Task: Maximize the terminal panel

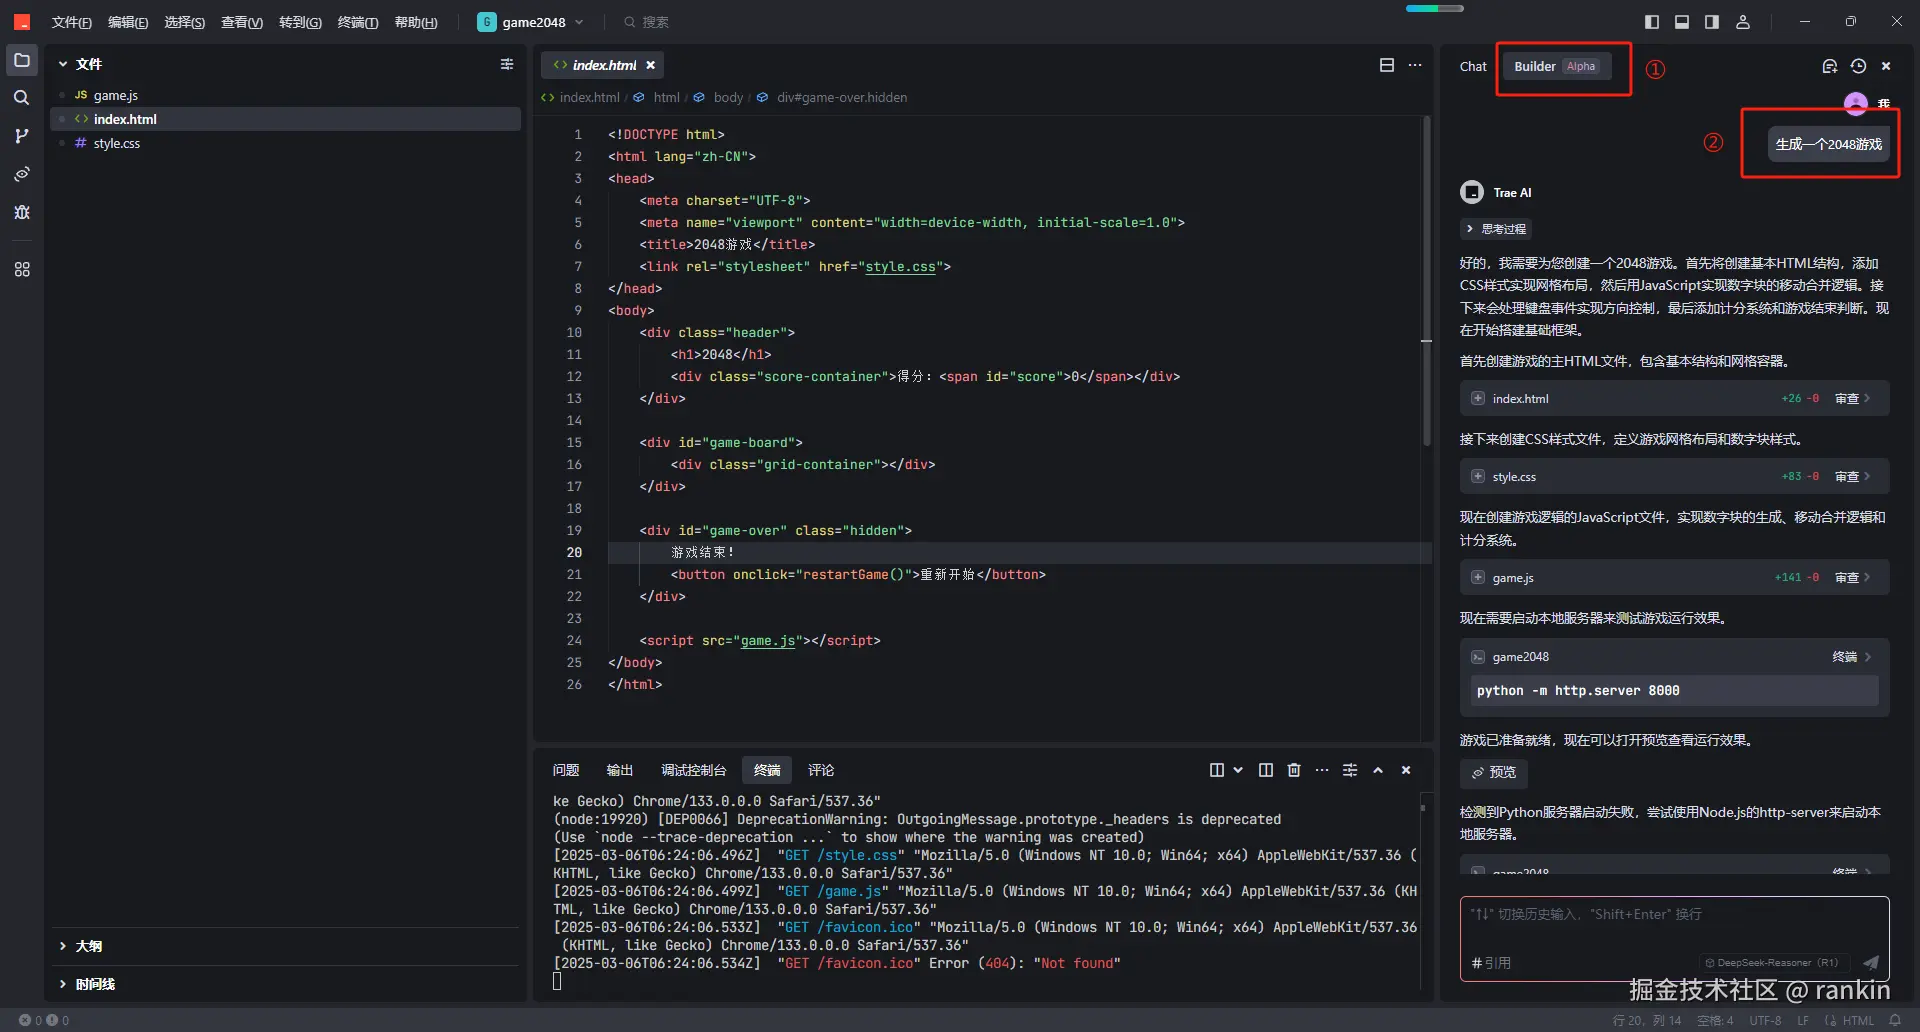Action: coord(1378,770)
